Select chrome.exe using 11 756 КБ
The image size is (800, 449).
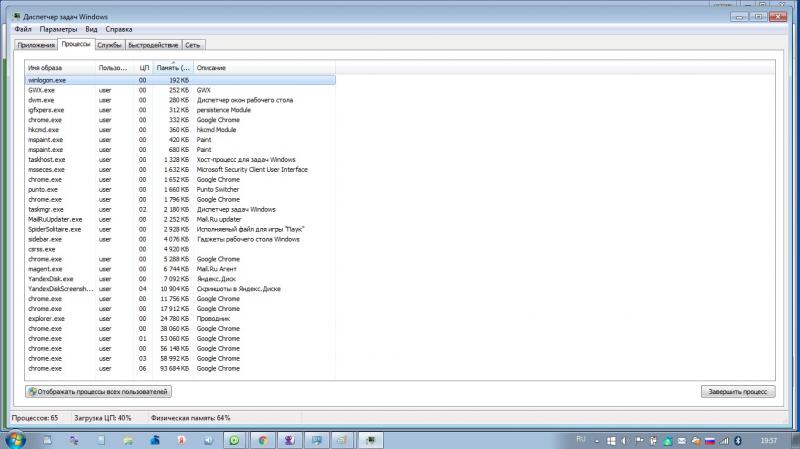180,299
